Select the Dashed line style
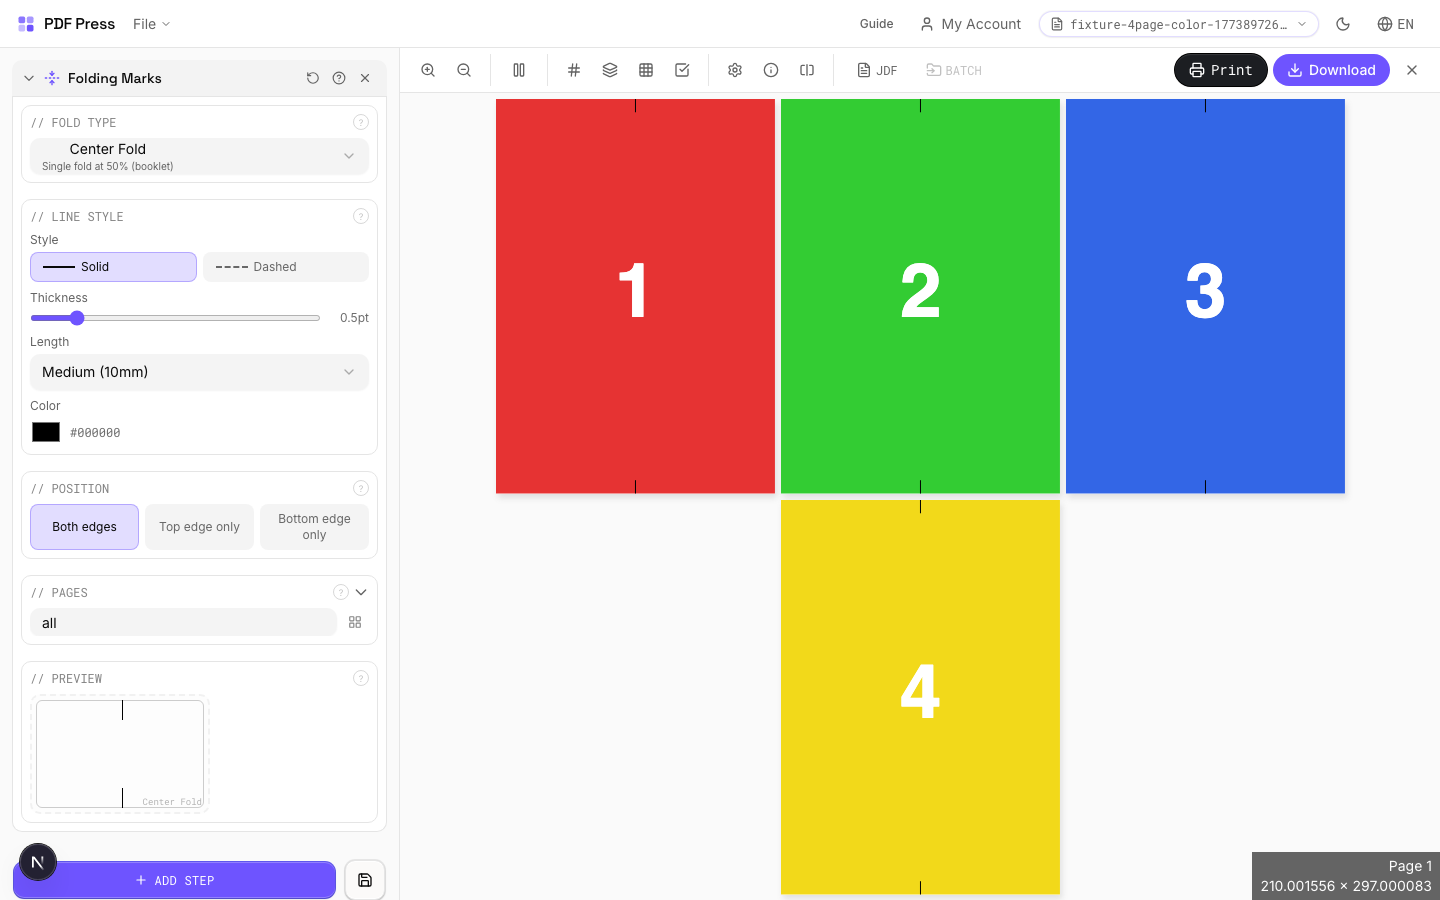 (x=286, y=266)
